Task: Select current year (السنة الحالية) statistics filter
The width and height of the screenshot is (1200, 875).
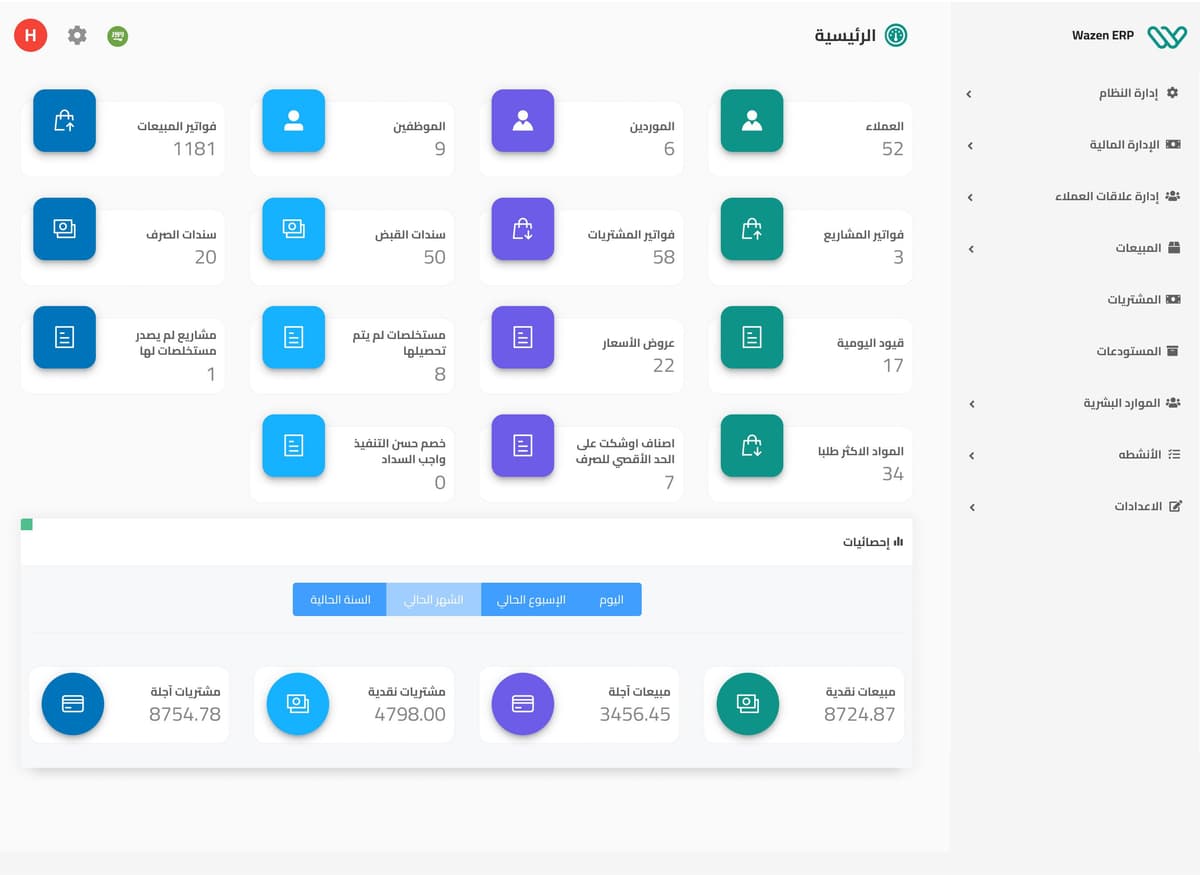Action: click(x=340, y=600)
